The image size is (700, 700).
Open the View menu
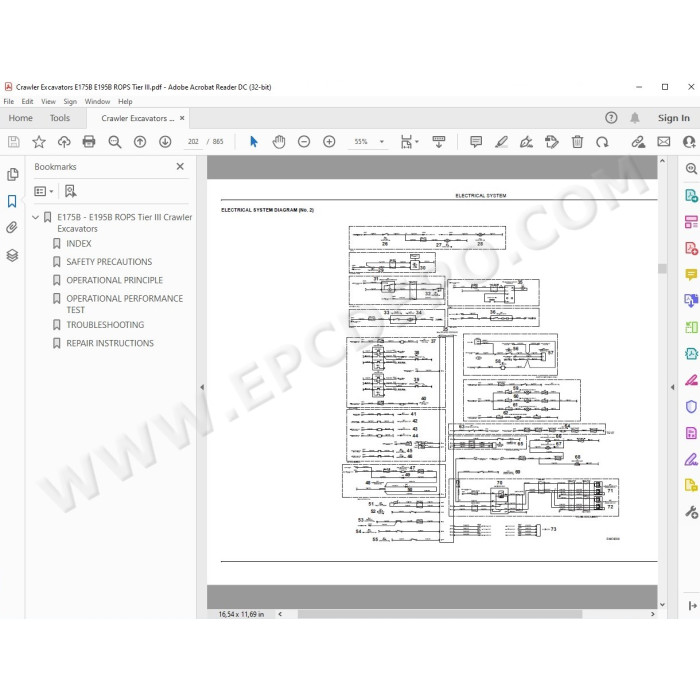48,102
